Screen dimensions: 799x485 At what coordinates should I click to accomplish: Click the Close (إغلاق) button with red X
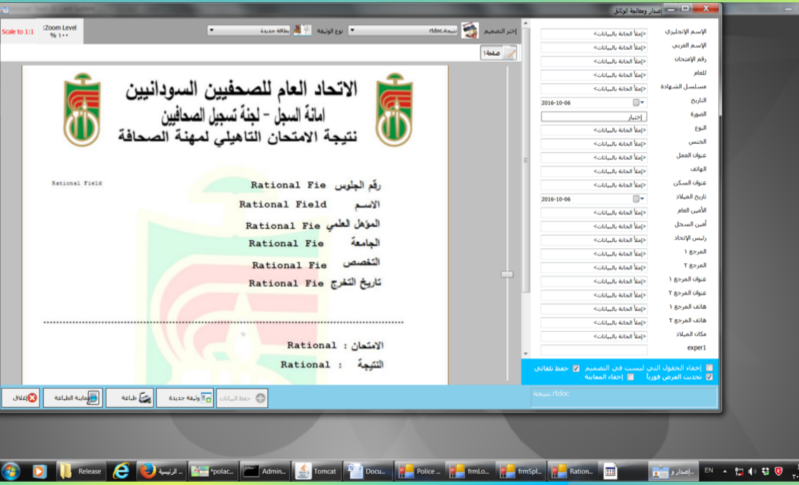click(x=21, y=397)
